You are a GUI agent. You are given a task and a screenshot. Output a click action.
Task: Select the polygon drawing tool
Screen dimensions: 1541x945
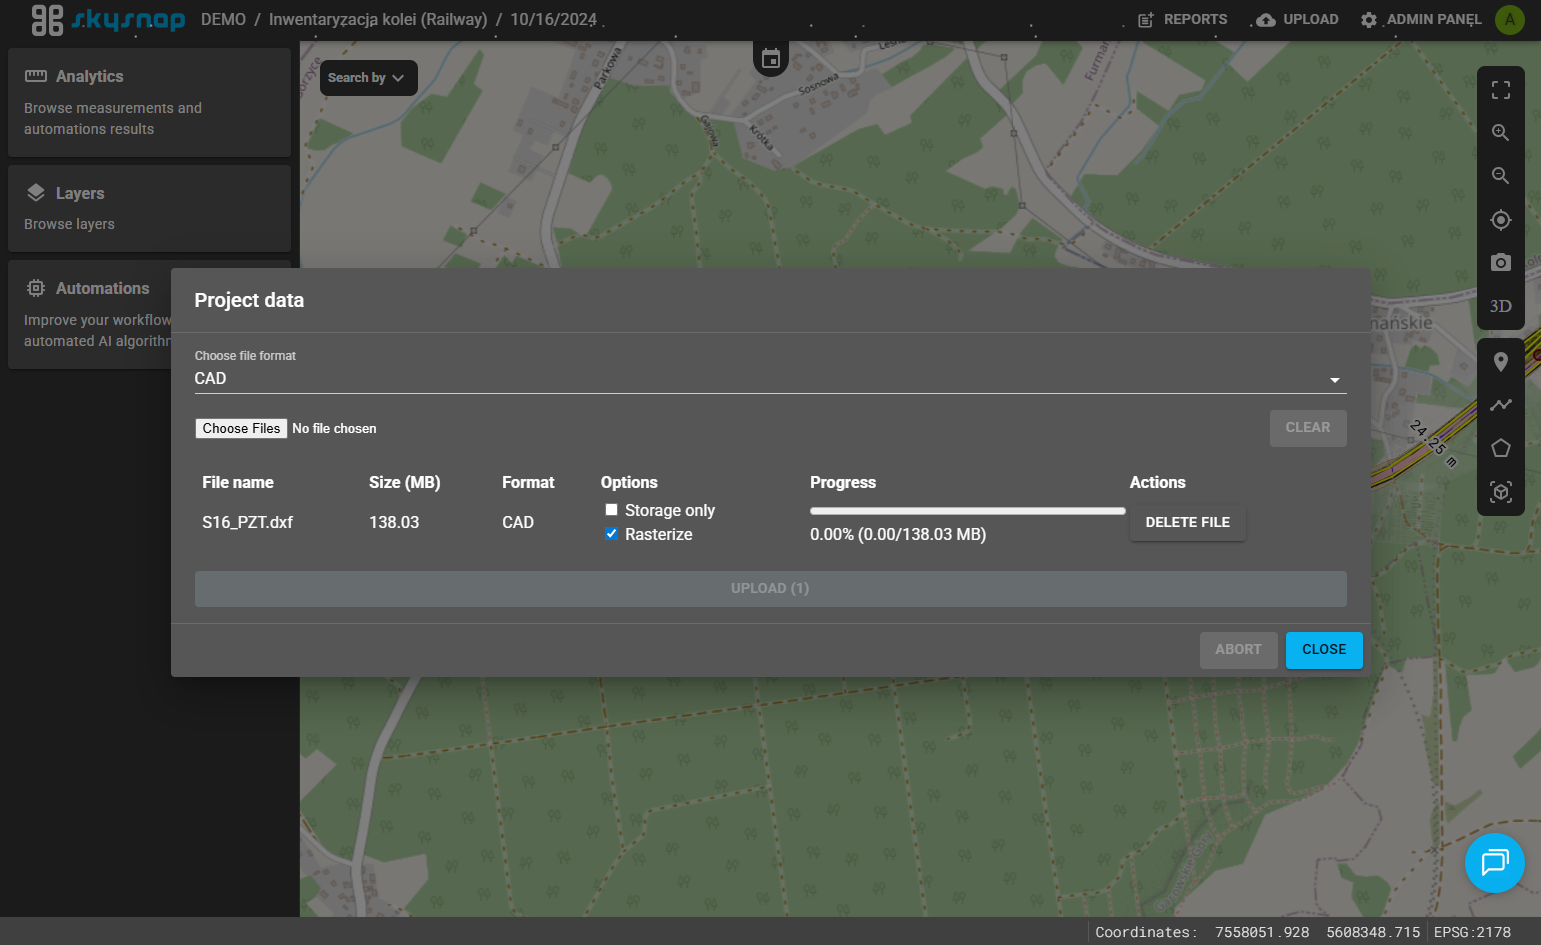point(1501,448)
